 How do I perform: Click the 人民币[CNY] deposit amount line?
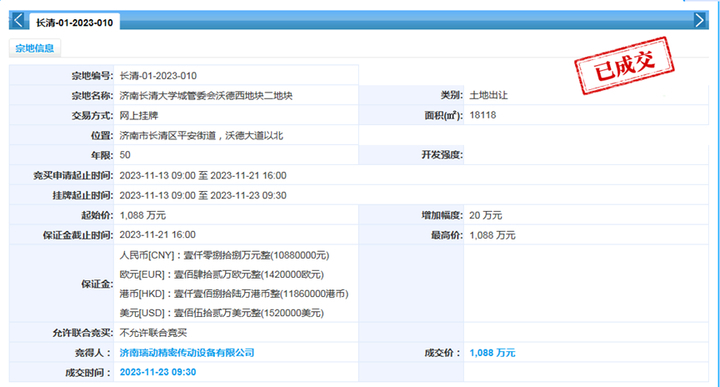click(x=225, y=255)
